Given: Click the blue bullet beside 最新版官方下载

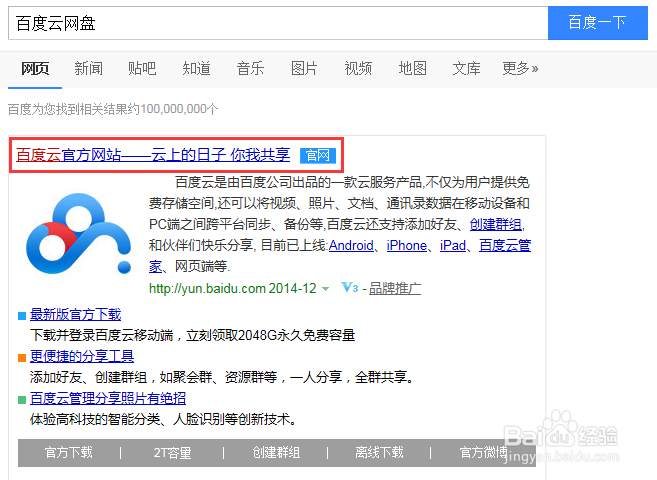Looking at the screenshot, I should pyautogui.click(x=22, y=316).
